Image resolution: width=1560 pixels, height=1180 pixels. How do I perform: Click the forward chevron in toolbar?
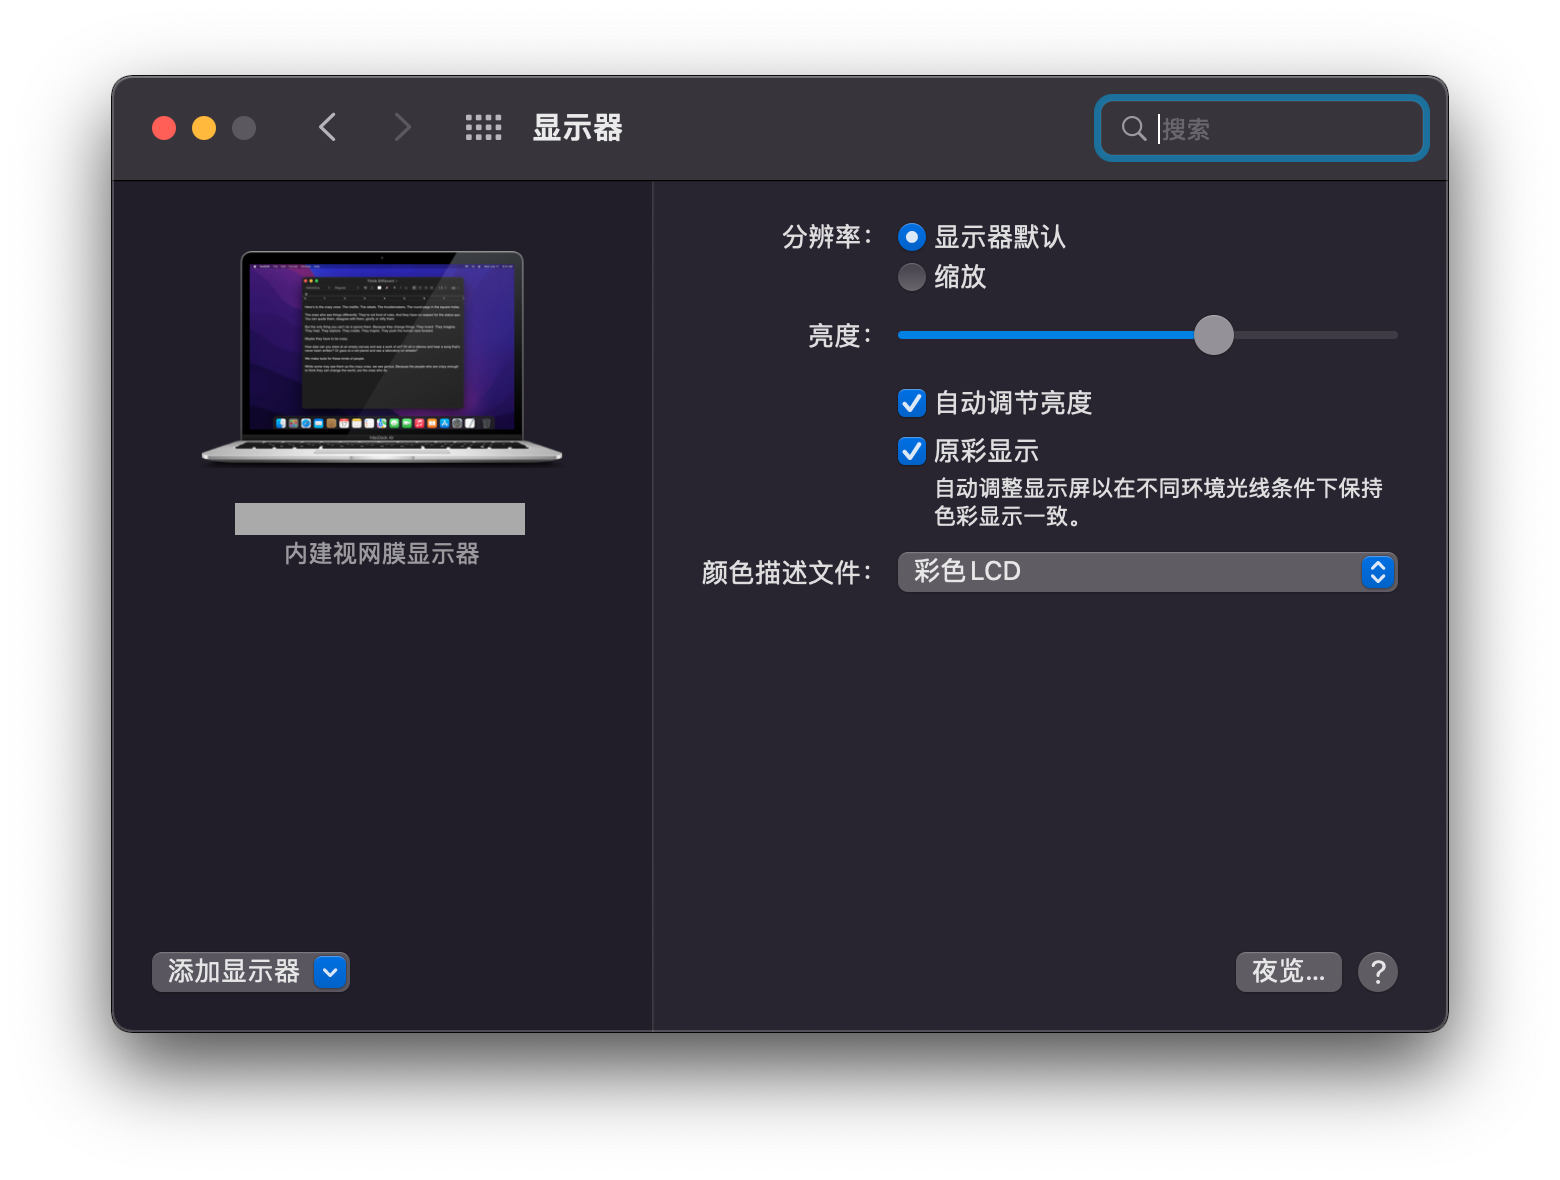point(402,128)
